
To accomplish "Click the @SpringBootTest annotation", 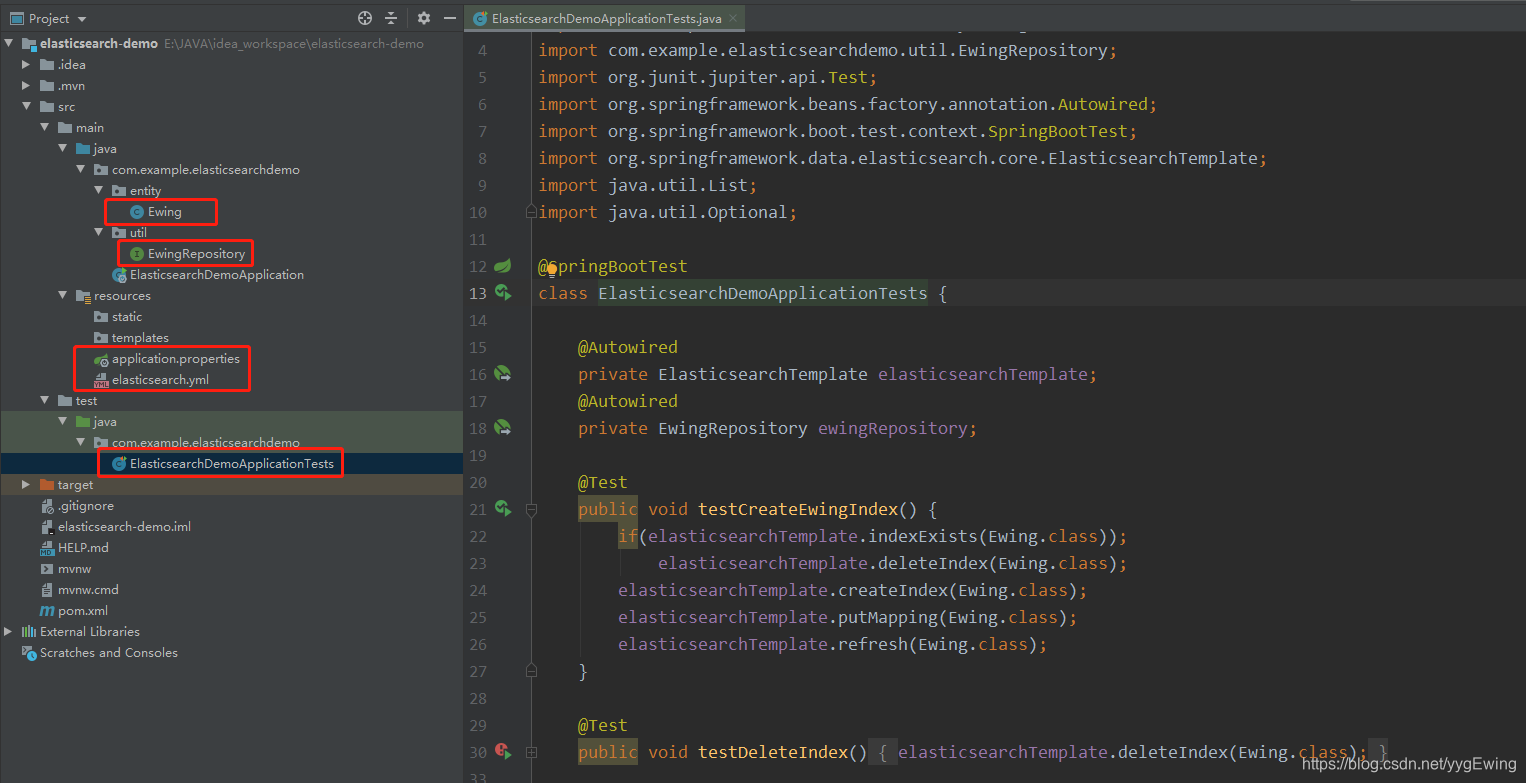I will pos(613,266).
